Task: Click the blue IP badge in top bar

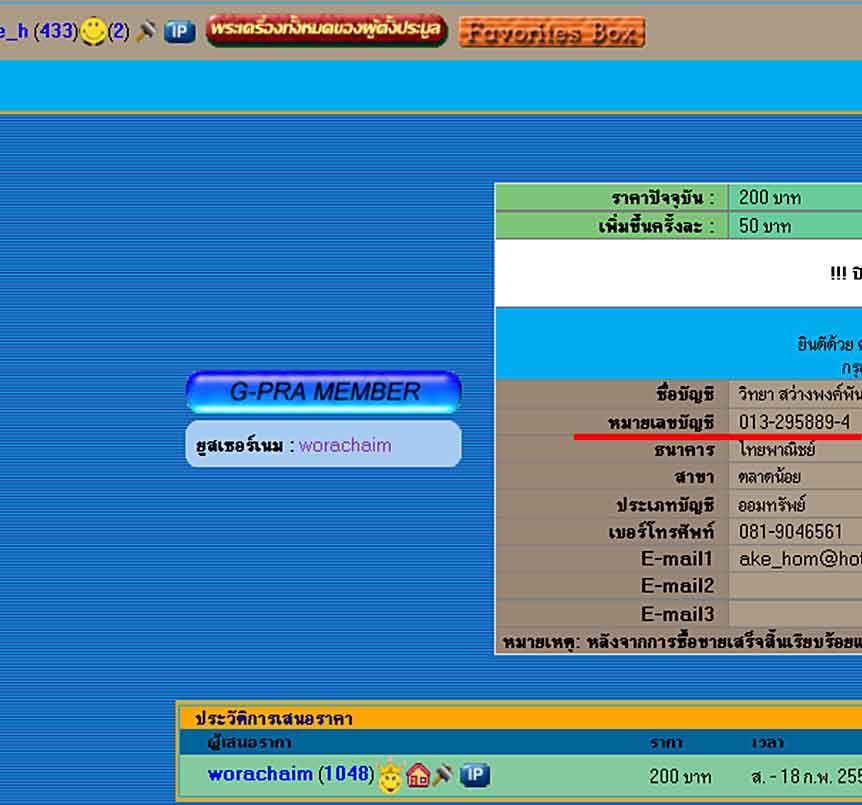Action: [179, 31]
